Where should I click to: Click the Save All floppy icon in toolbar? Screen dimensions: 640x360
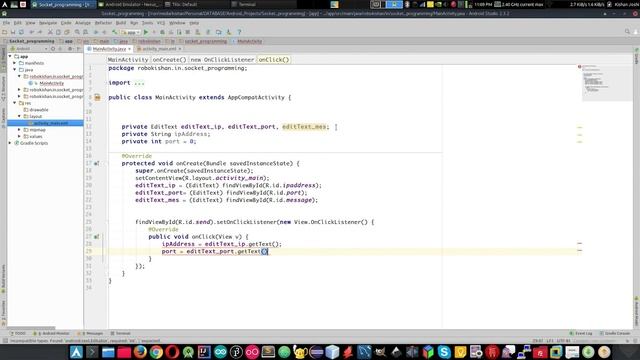point(13,32)
